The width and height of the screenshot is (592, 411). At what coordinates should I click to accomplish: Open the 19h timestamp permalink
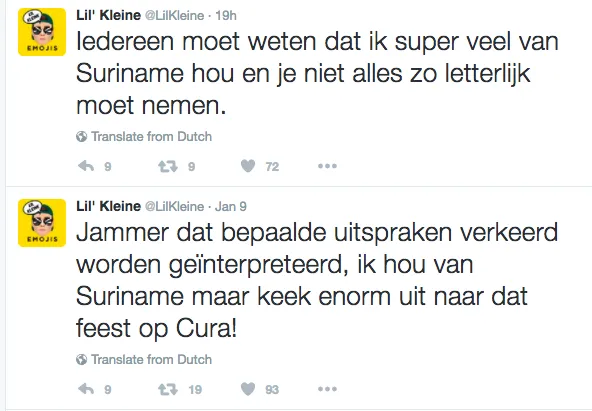[226, 15]
